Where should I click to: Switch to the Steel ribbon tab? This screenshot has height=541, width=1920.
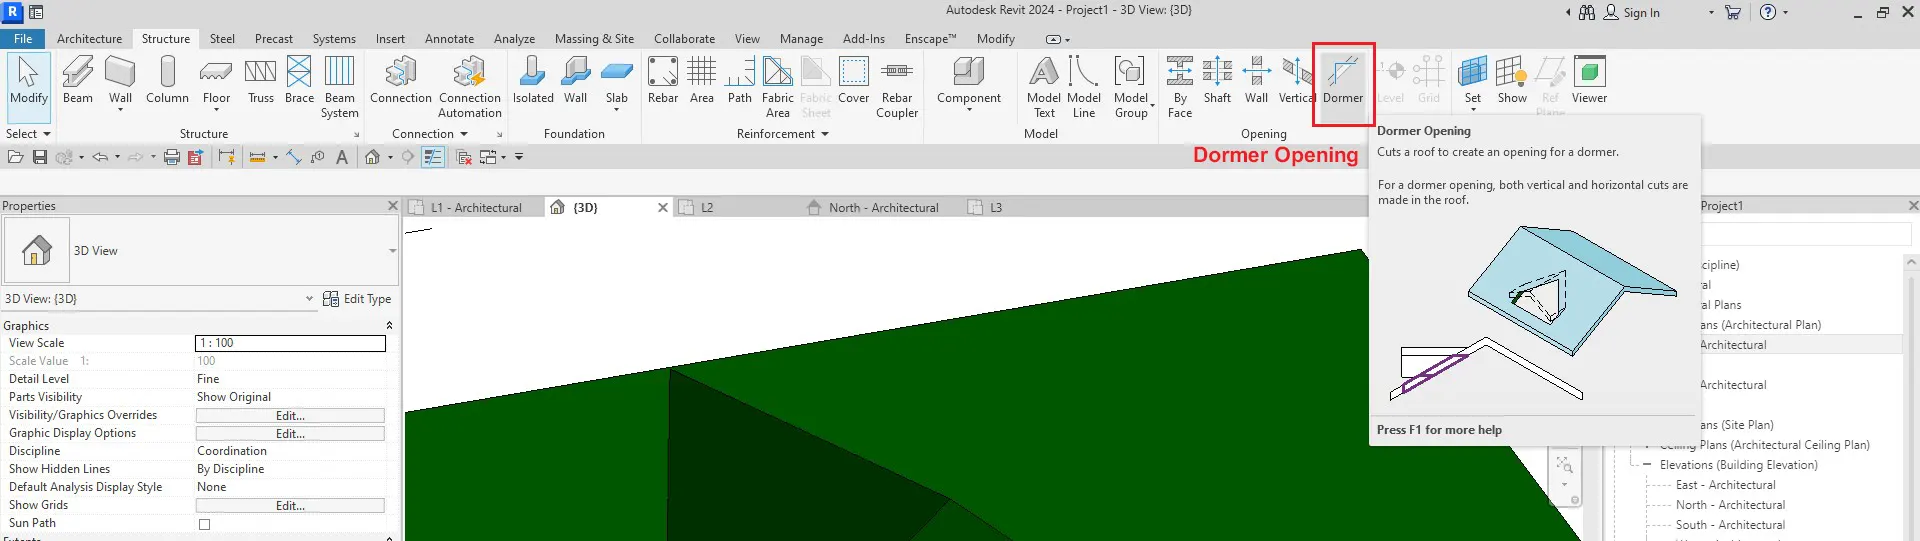click(x=222, y=39)
